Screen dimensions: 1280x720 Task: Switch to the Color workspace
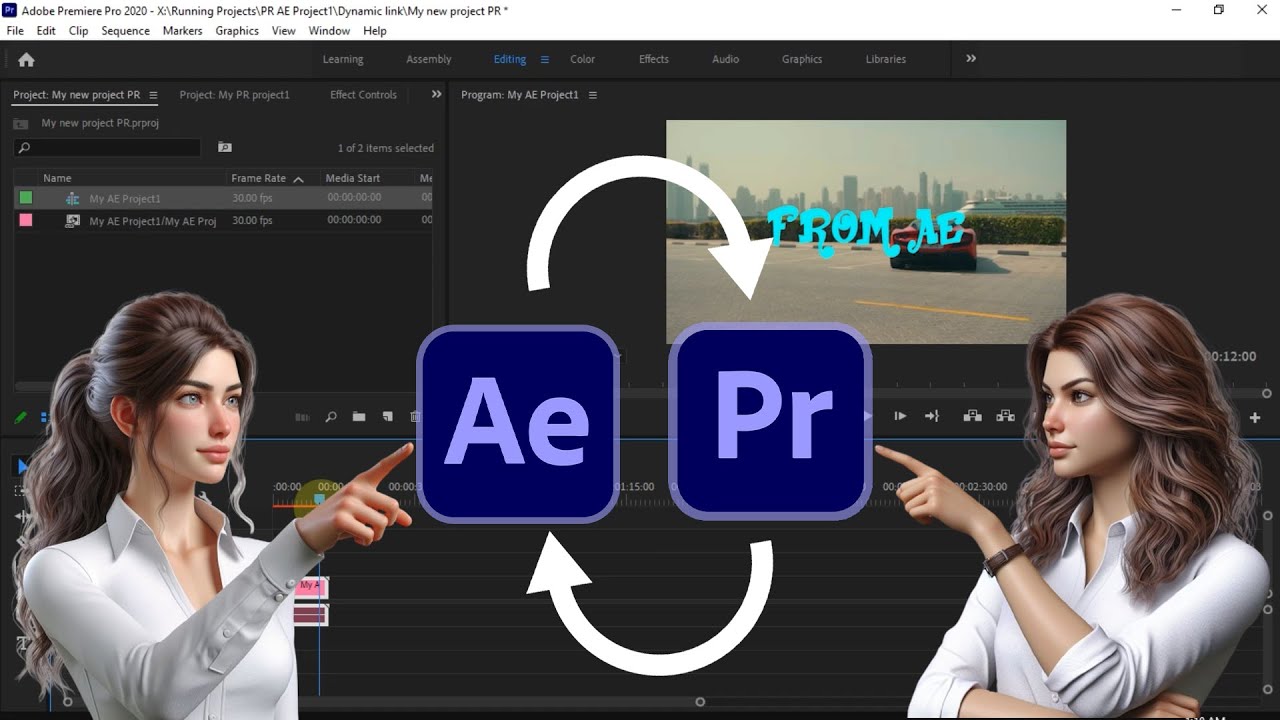583,59
